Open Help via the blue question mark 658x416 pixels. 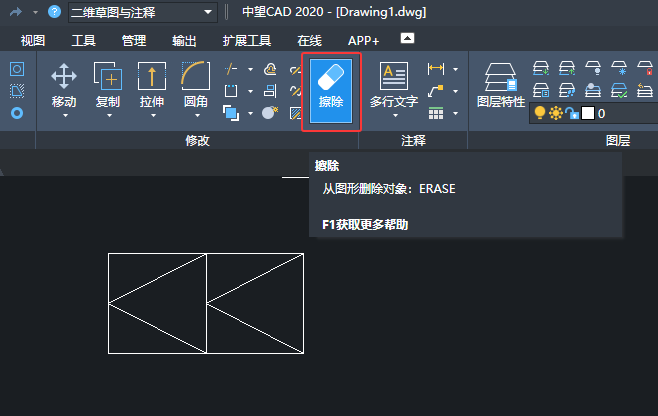click(x=54, y=12)
